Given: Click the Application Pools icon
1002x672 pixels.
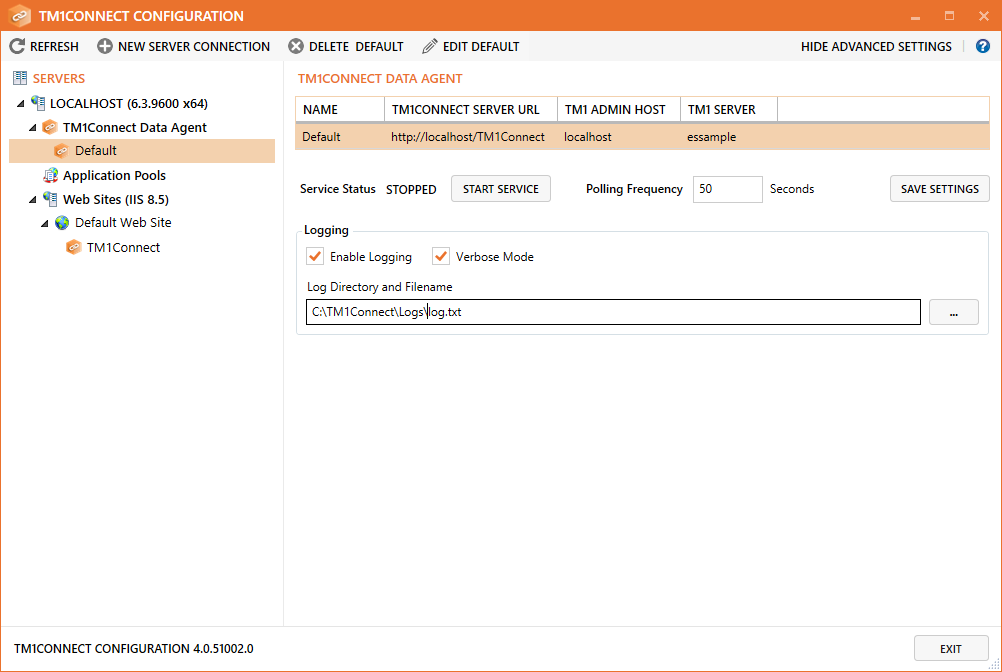Looking at the screenshot, I should tap(50, 175).
